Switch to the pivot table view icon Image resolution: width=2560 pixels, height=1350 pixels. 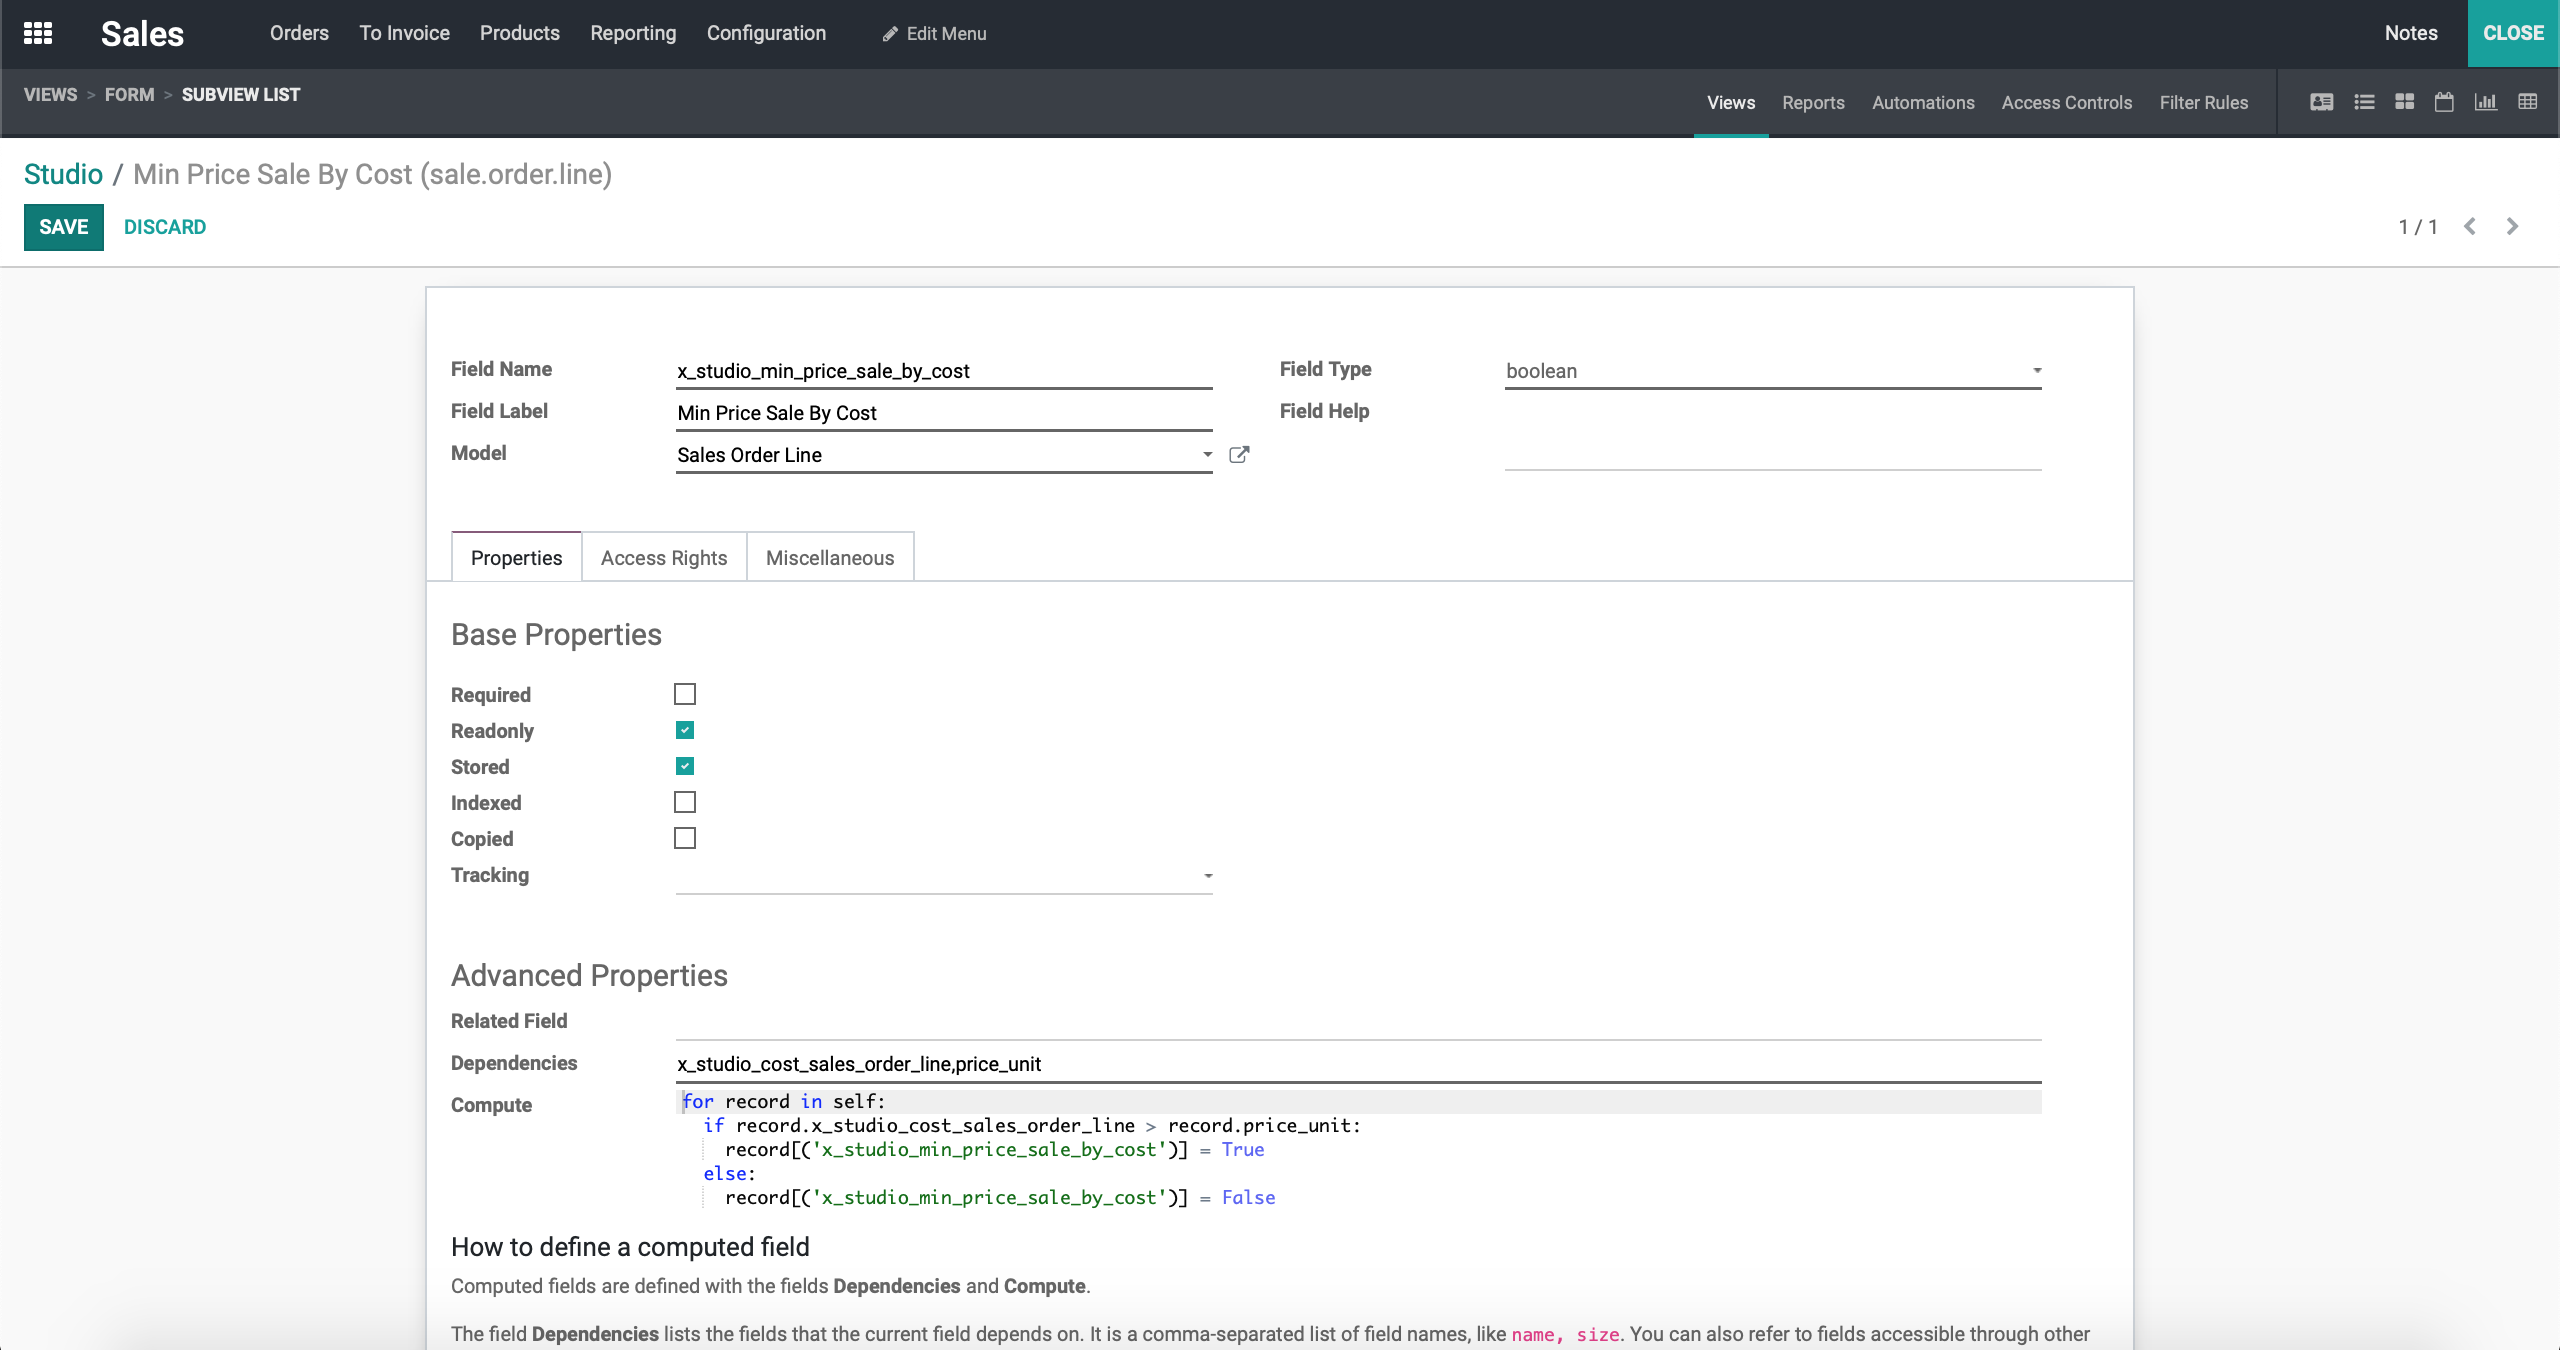[x=2528, y=102]
